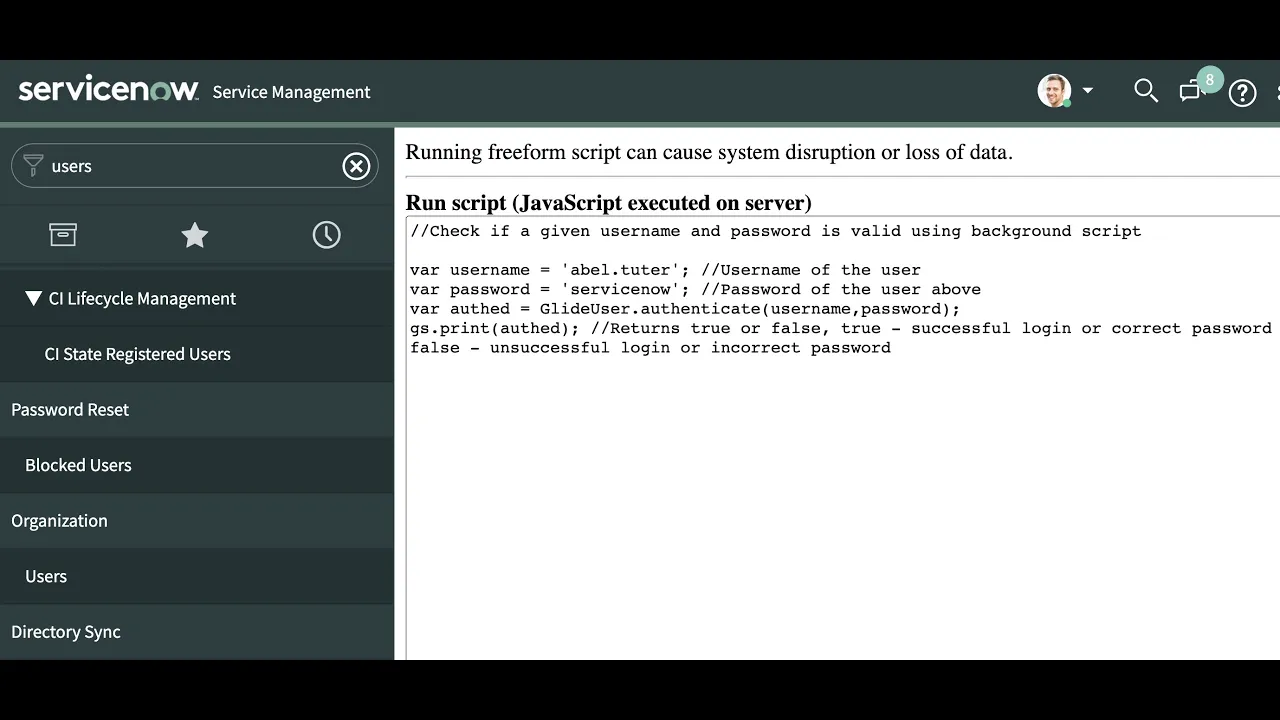Screen dimensions: 1280x720
Task: Clear the 'users' filter text
Action: coord(356,166)
